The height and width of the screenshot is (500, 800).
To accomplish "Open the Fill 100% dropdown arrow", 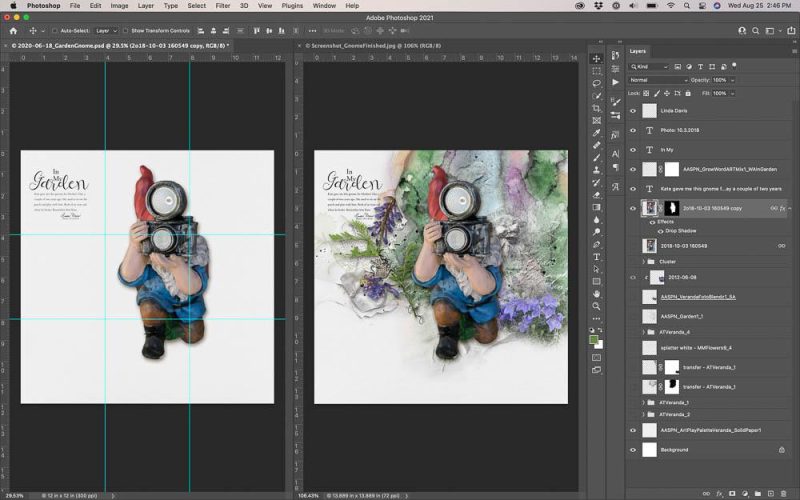I will coord(733,93).
